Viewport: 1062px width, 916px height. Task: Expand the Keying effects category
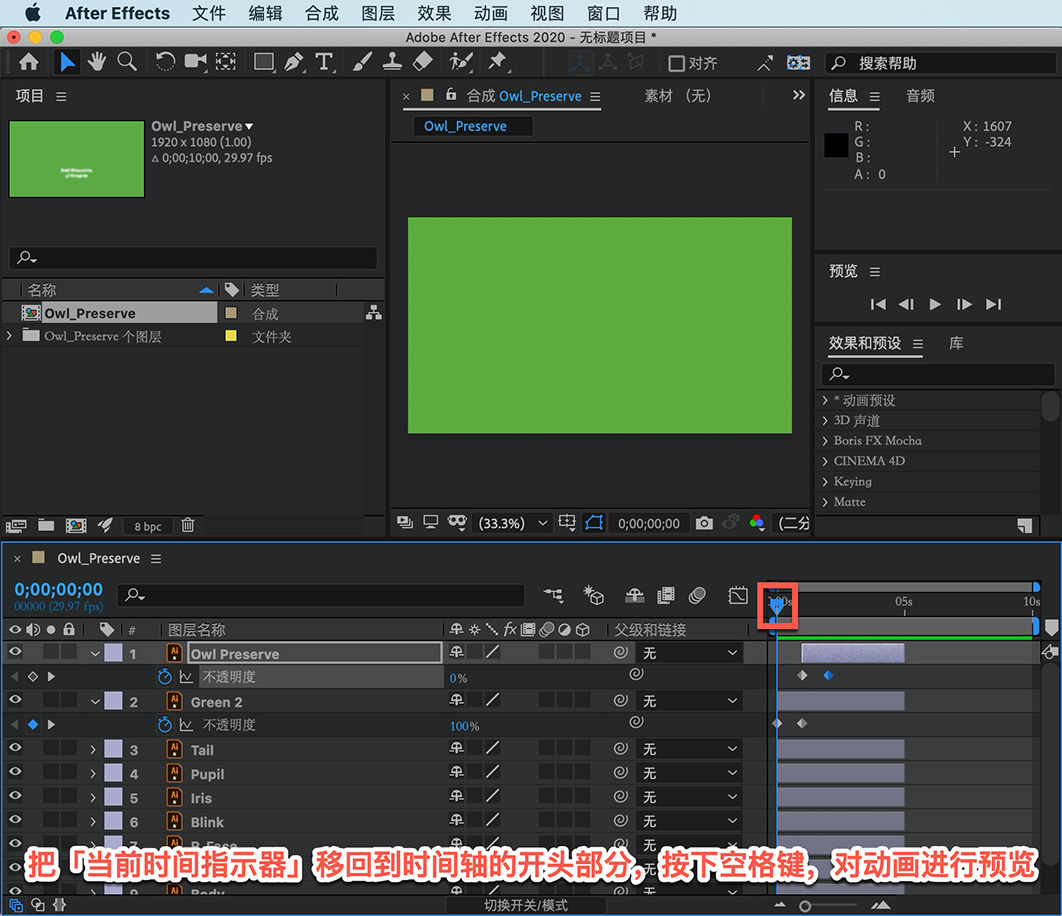pos(825,482)
